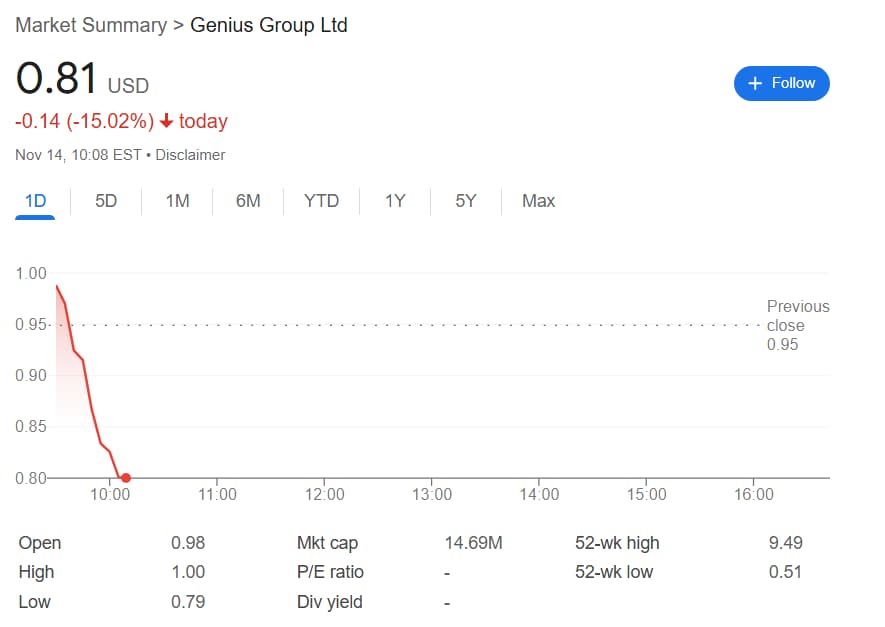This screenshot has width=885, height=627.
Task: Switch to the 5D tab
Action: pos(106,201)
